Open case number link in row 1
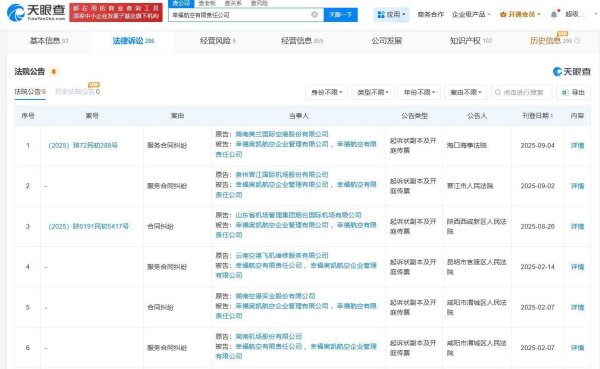Image resolution: width=600 pixels, height=369 pixels. (x=83, y=145)
